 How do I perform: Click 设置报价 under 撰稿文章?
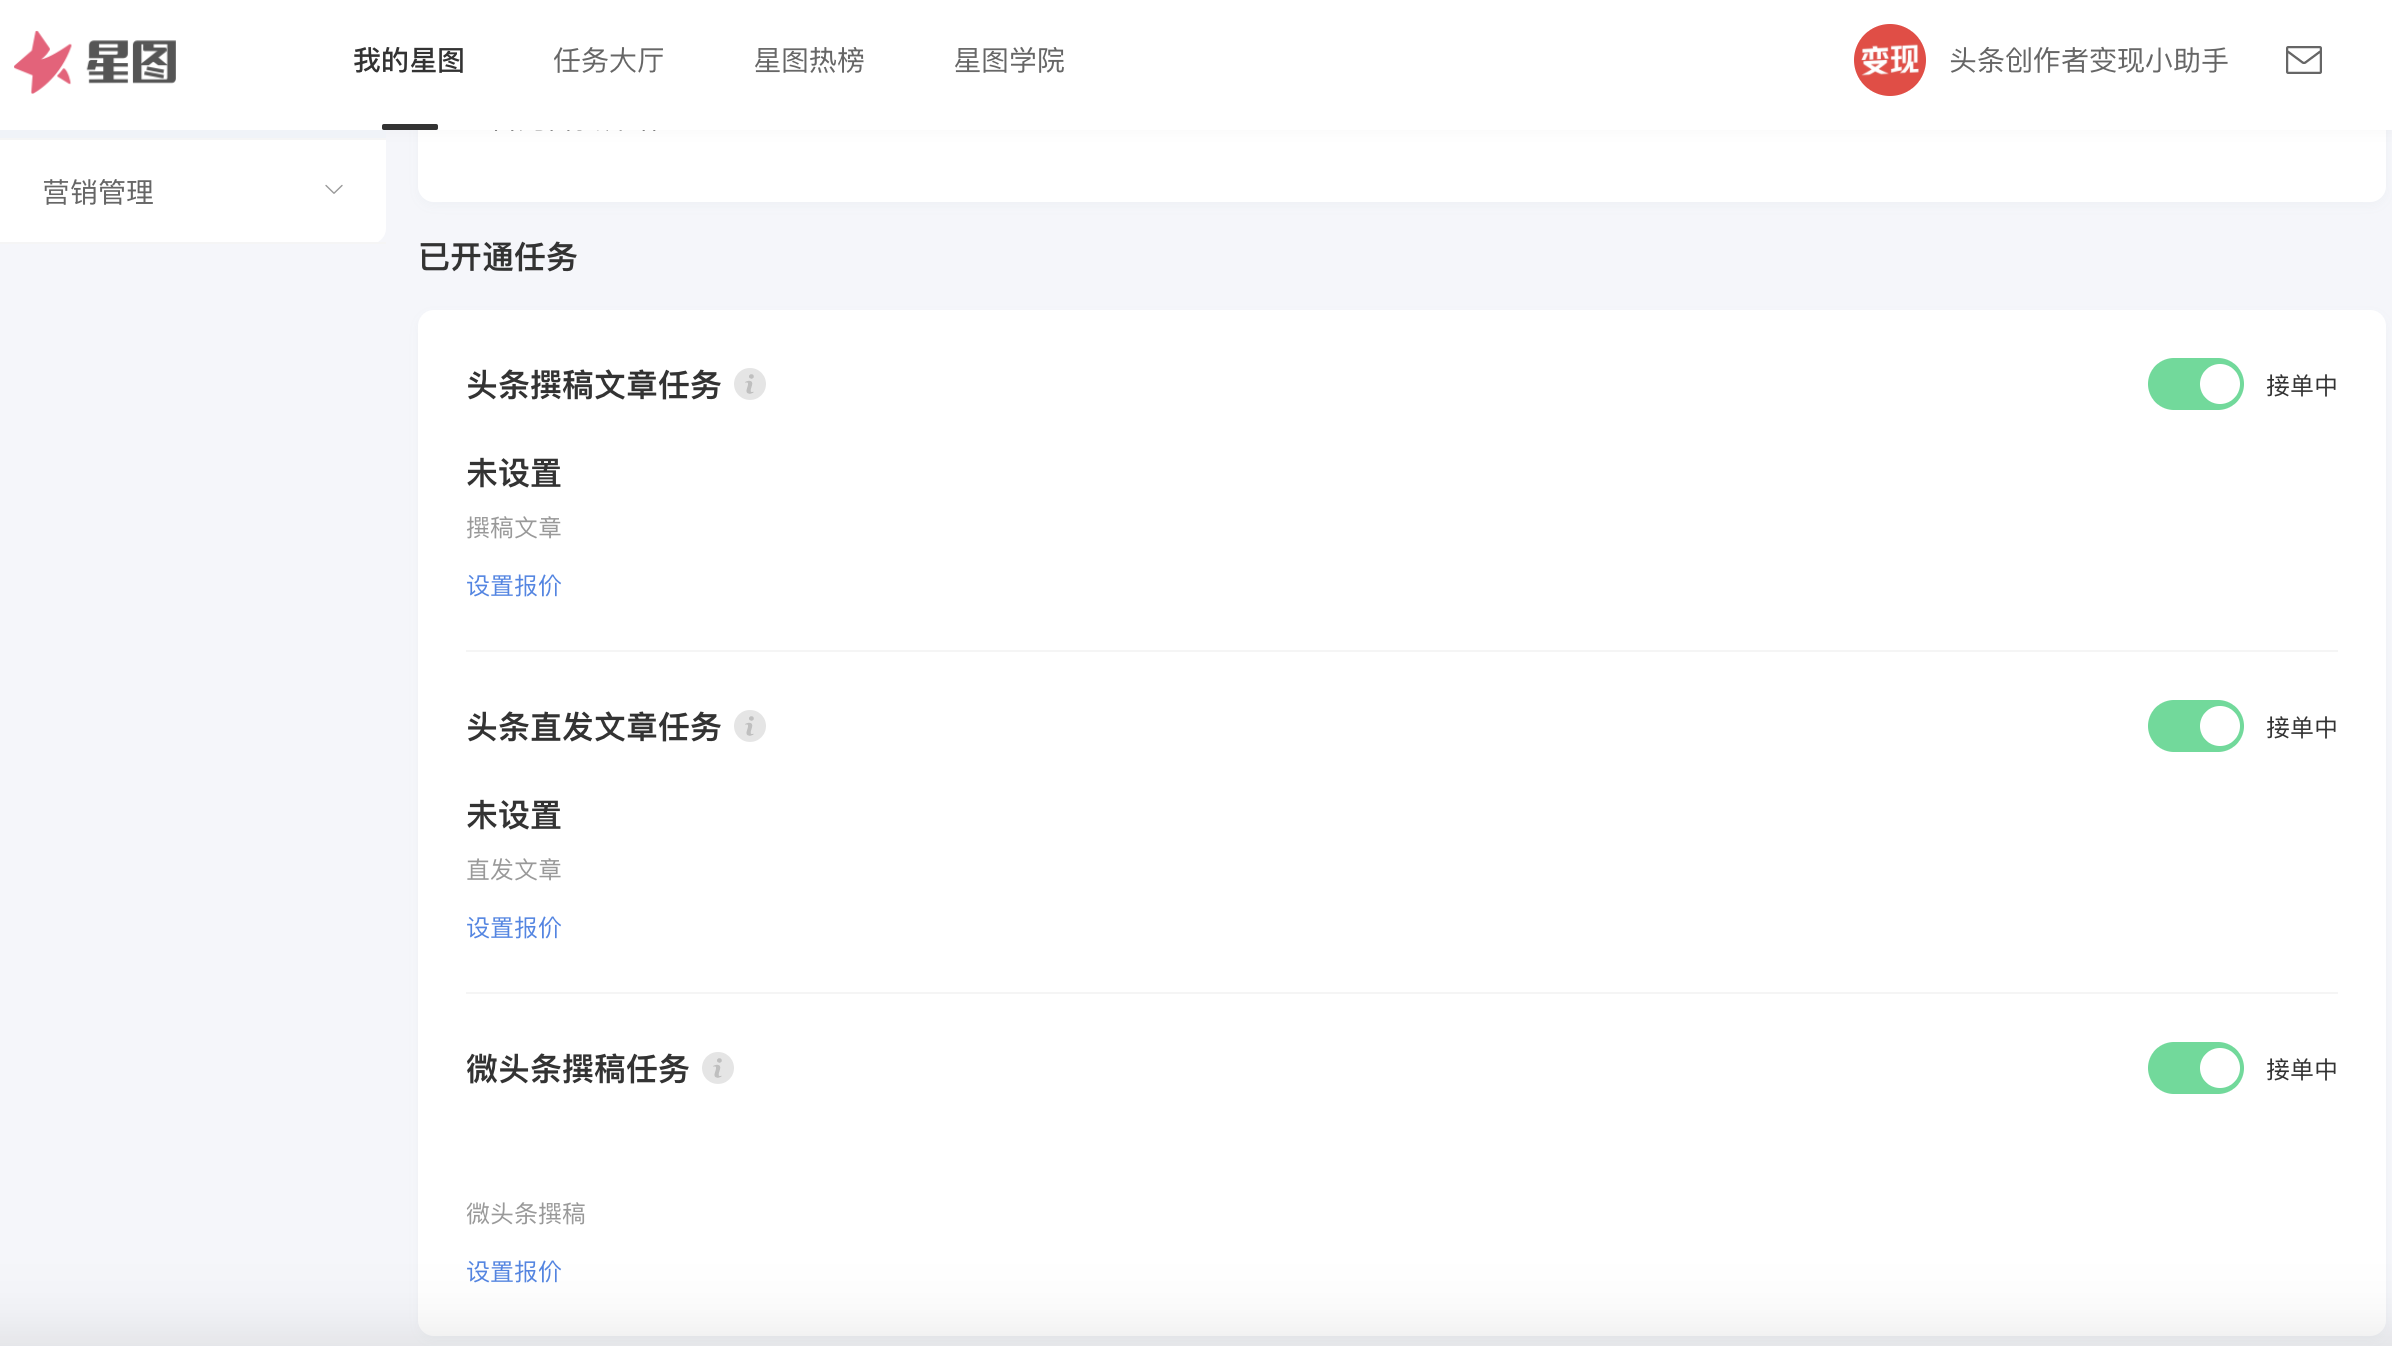coord(513,586)
